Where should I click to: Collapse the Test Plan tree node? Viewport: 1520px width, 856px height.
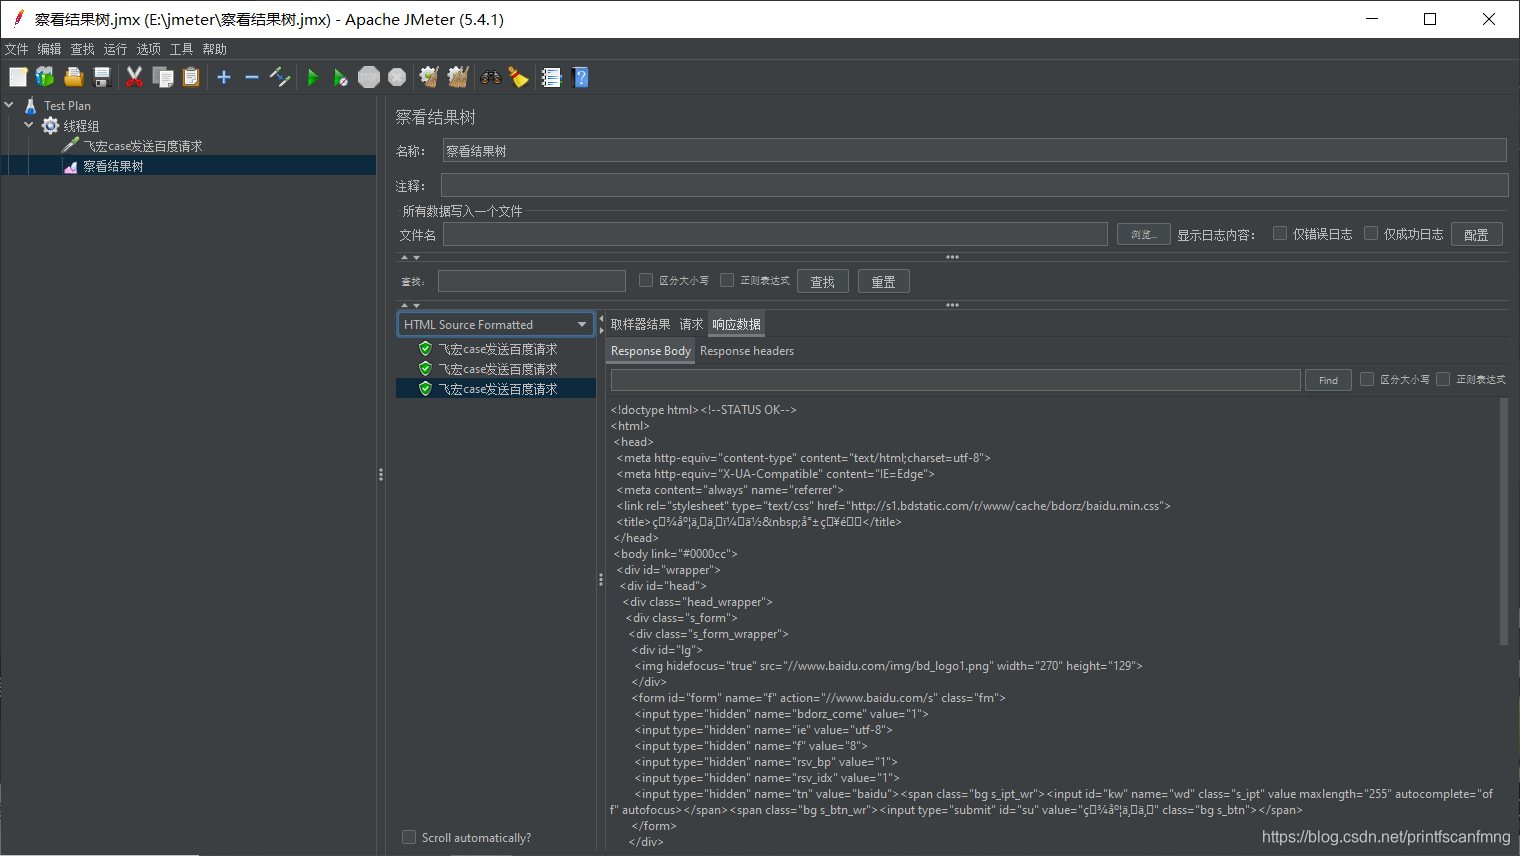9,104
